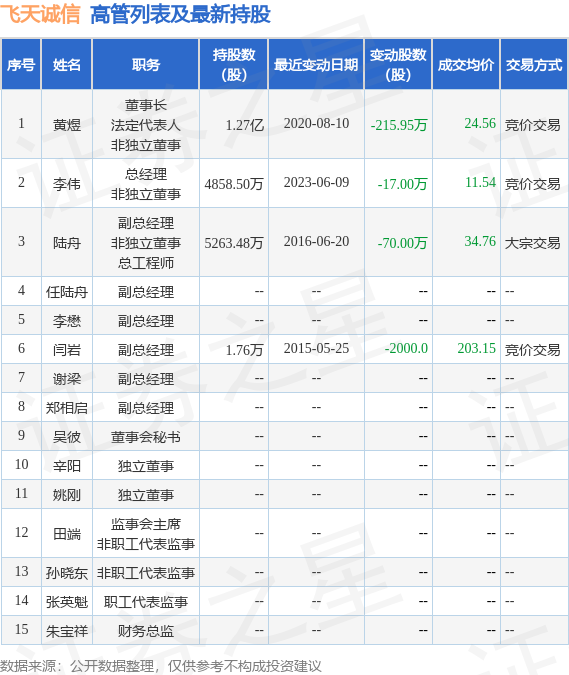
Task: Click the average price 24.56
Action: pos(480,124)
